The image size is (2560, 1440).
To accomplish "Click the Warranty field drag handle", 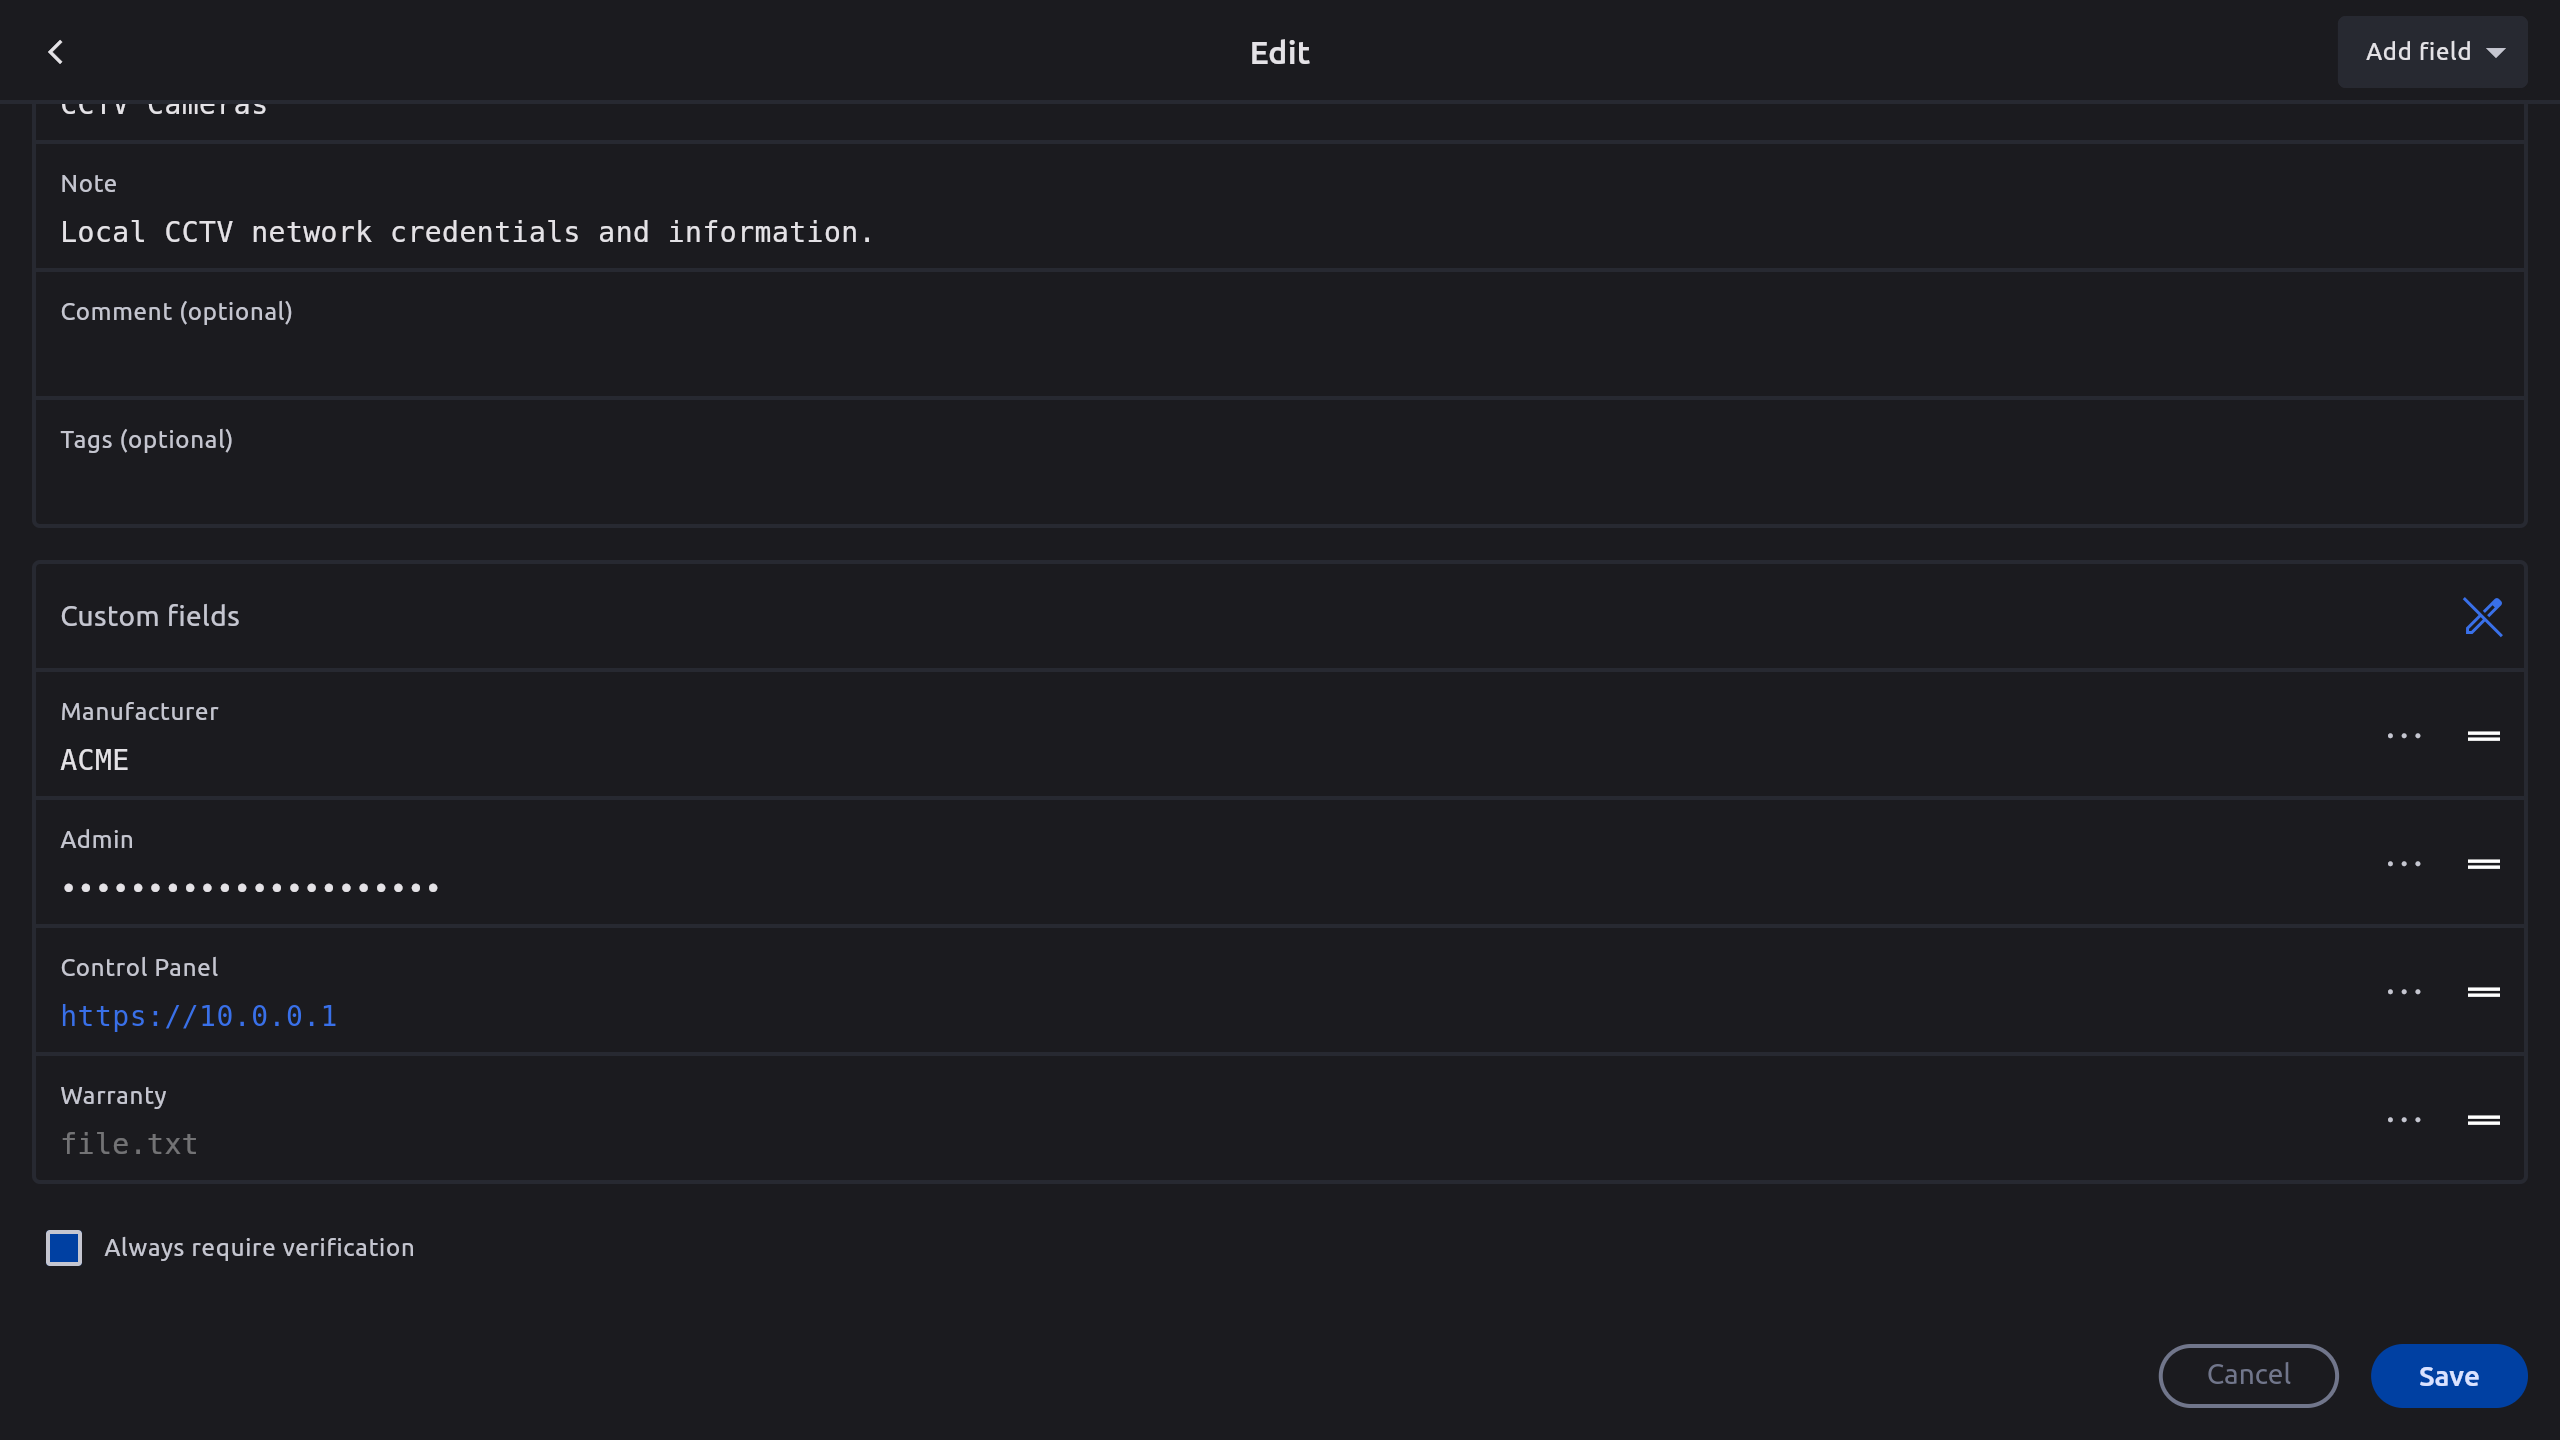I will [2483, 1120].
